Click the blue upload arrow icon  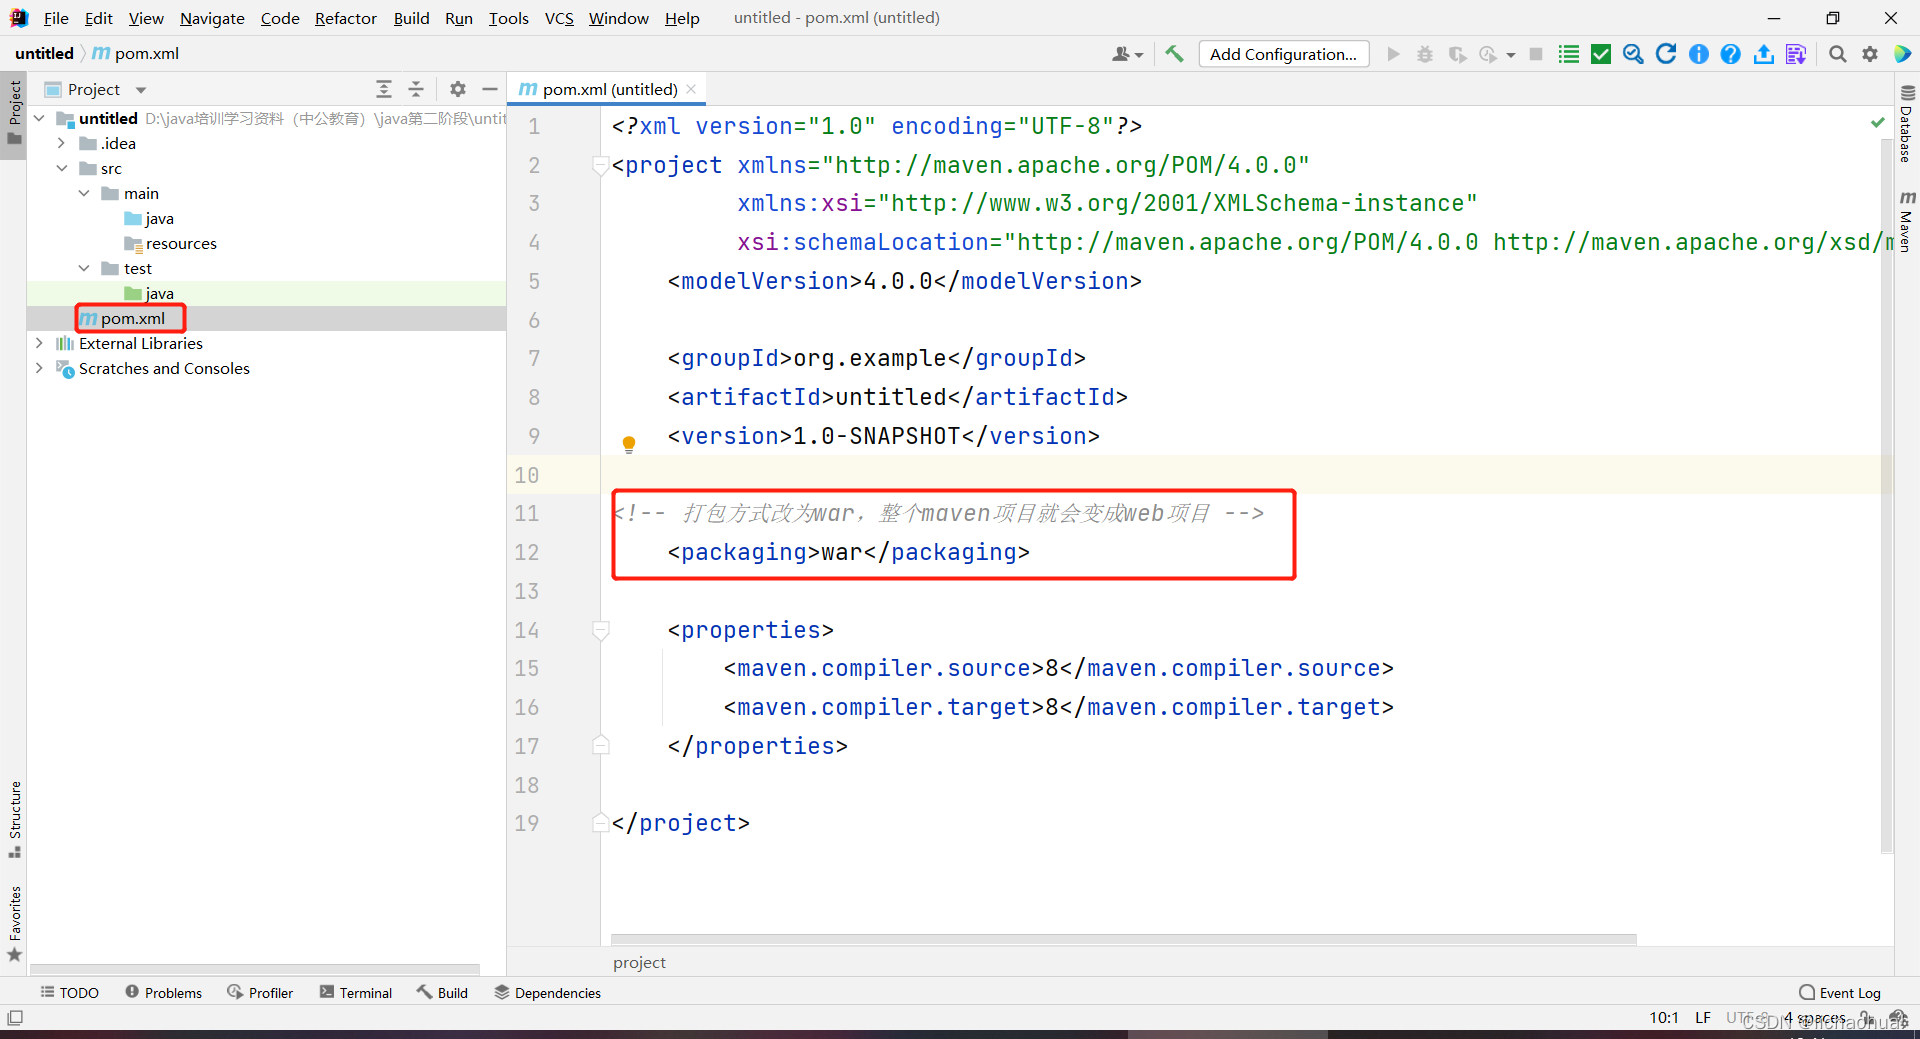click(x=1764, y=54)
